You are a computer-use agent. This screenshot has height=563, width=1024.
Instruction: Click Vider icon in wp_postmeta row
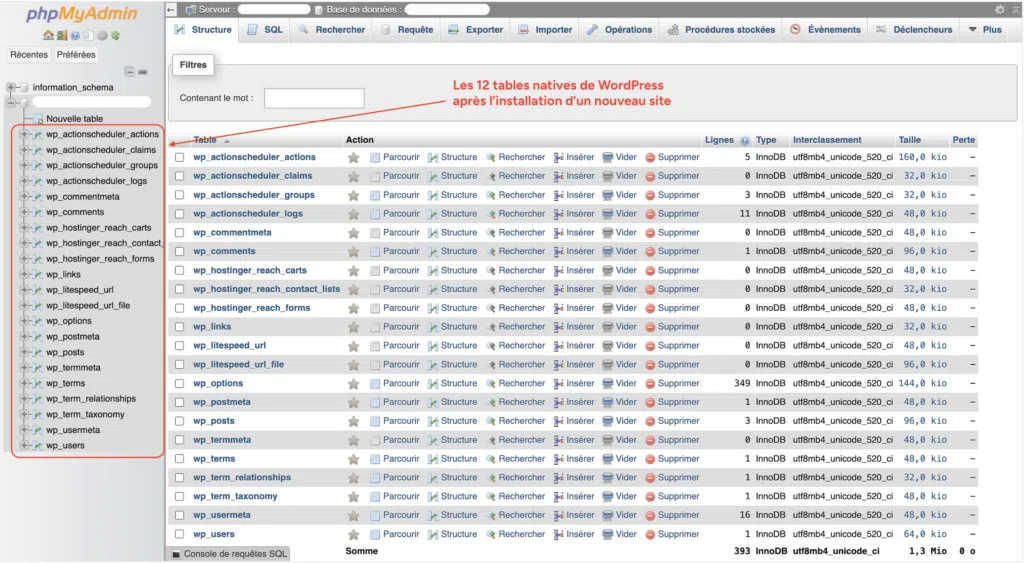pyautogui.click(x=607, y=402)
